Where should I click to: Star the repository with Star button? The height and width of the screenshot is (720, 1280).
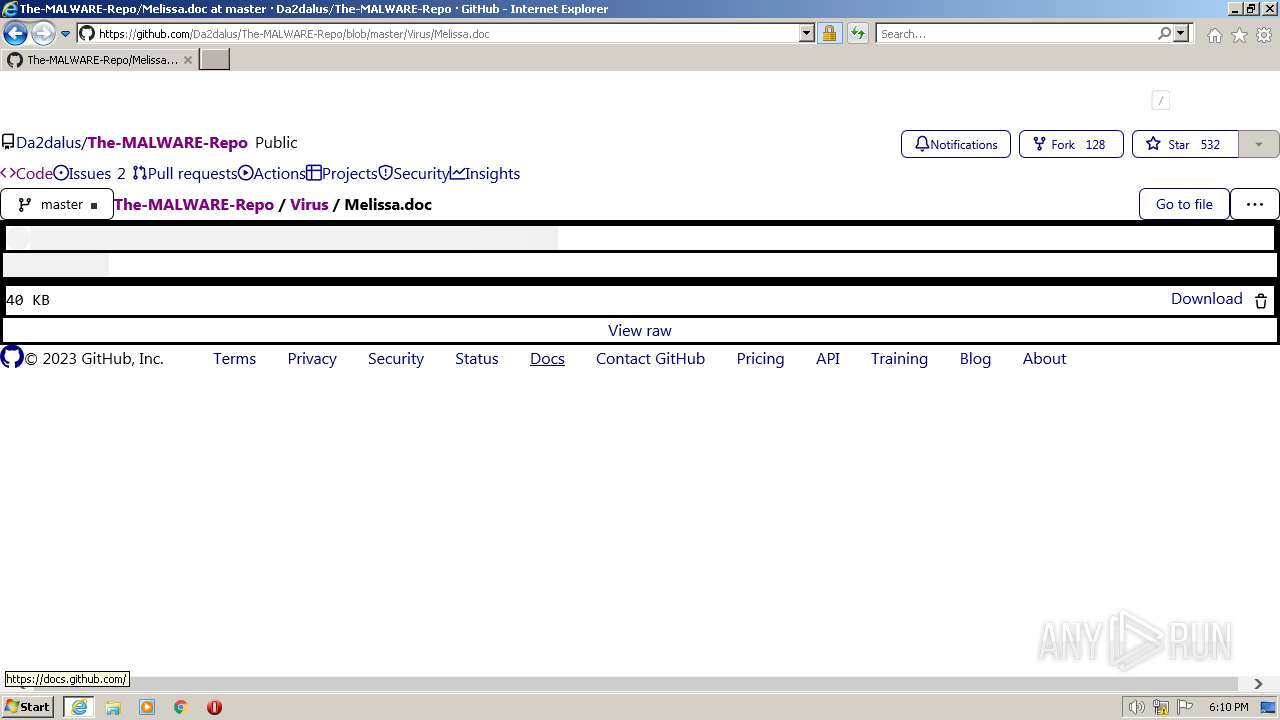pos(1185,144)
